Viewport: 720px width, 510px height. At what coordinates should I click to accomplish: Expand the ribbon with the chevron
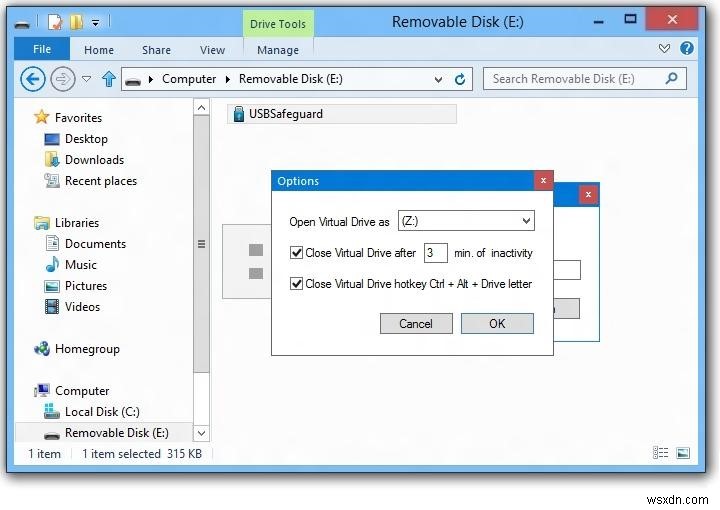(664, 48)
